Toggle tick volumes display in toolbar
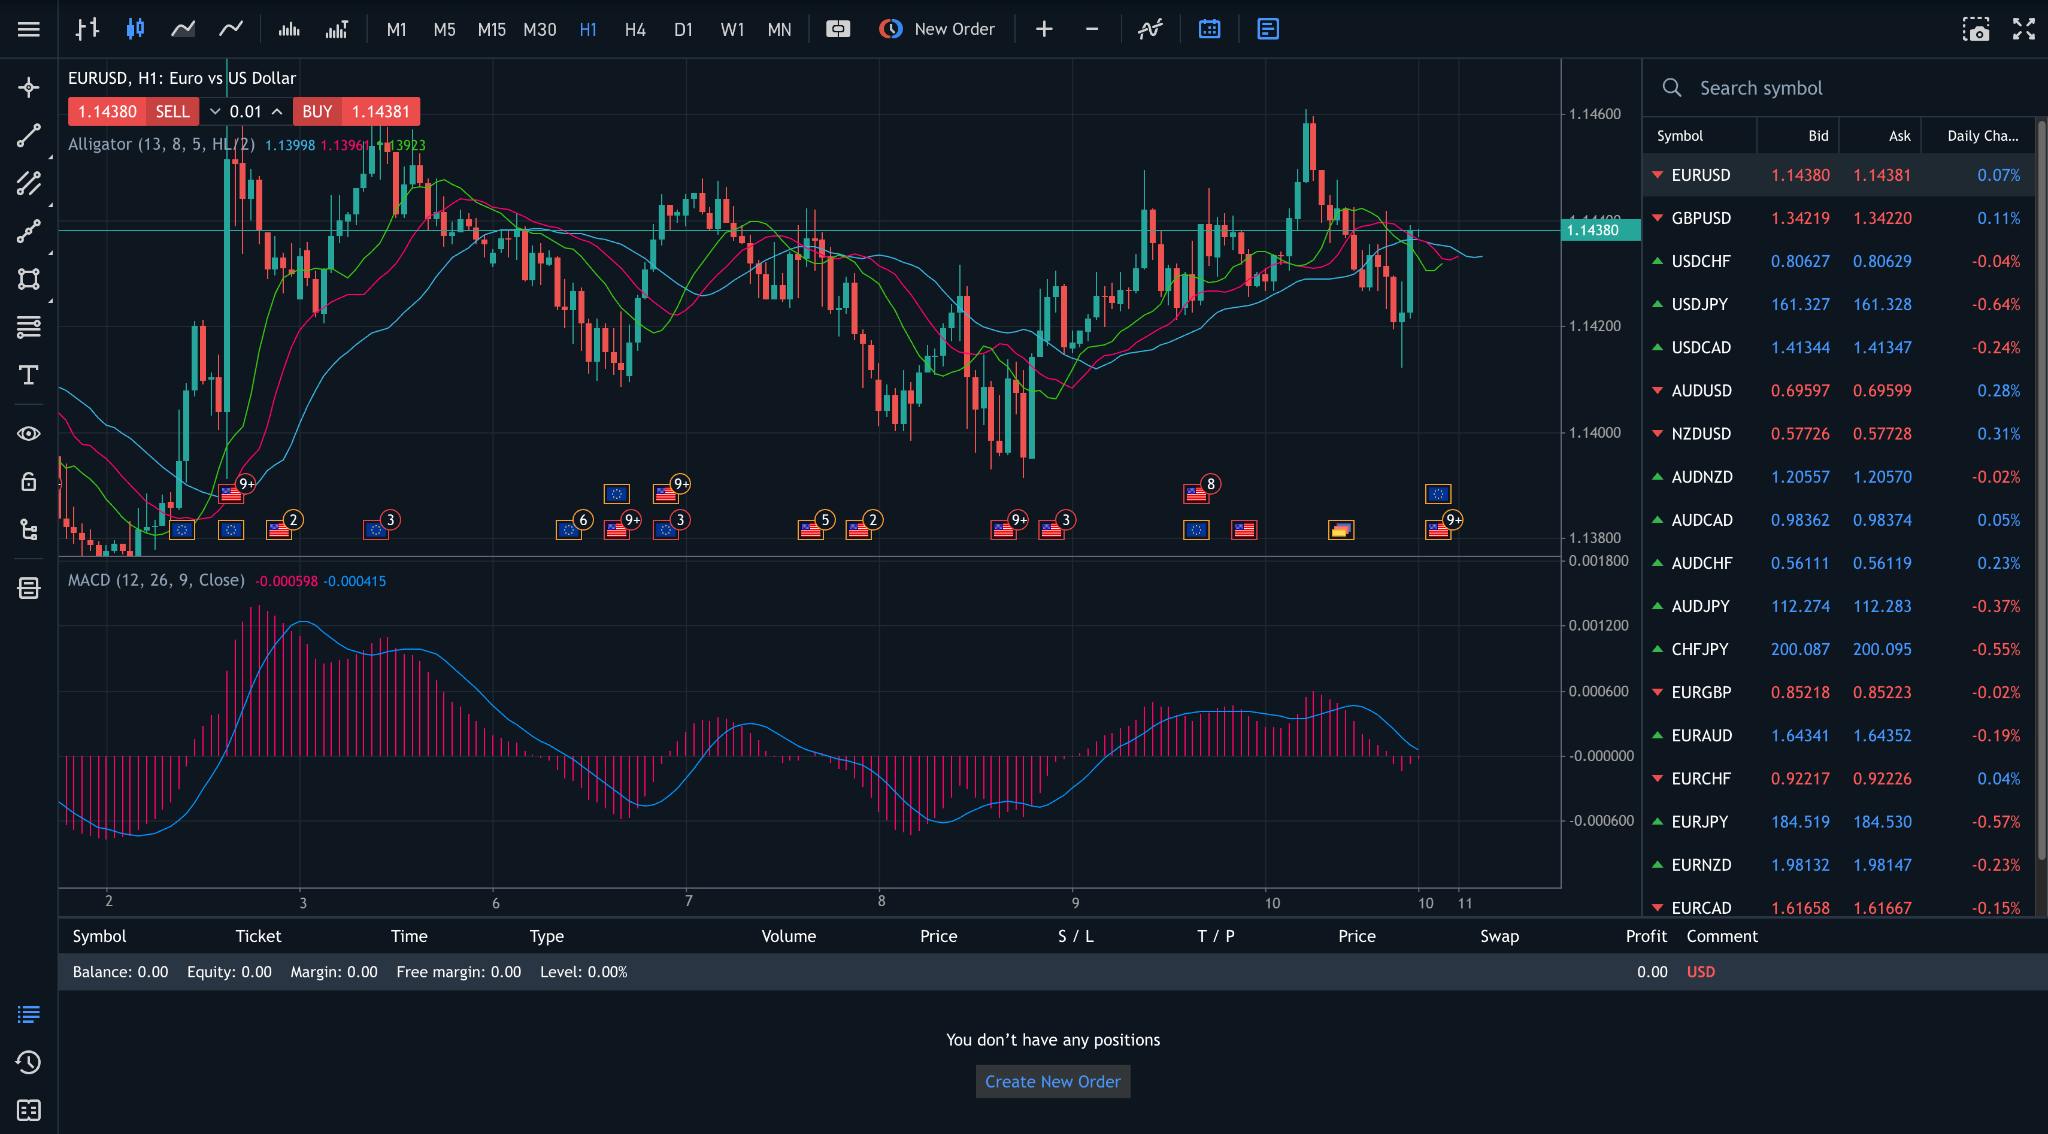The width and height of the screenshot is (2048, 1134). click(337, 29)
